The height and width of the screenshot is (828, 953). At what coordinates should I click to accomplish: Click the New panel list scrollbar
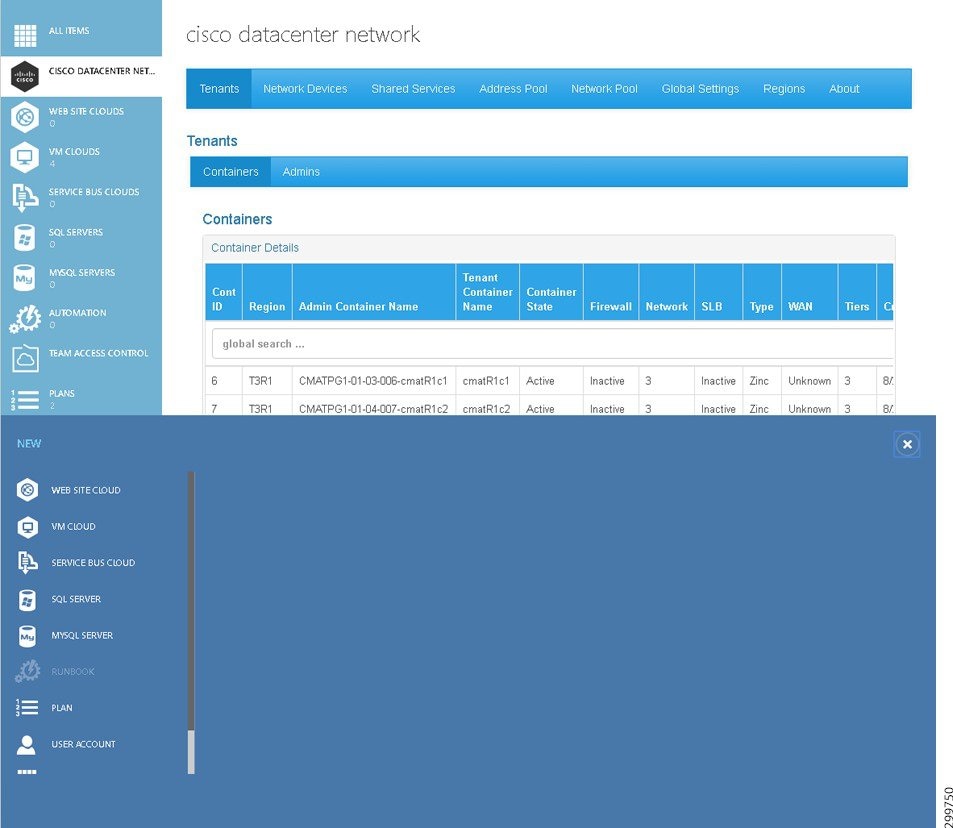point(191,623)
